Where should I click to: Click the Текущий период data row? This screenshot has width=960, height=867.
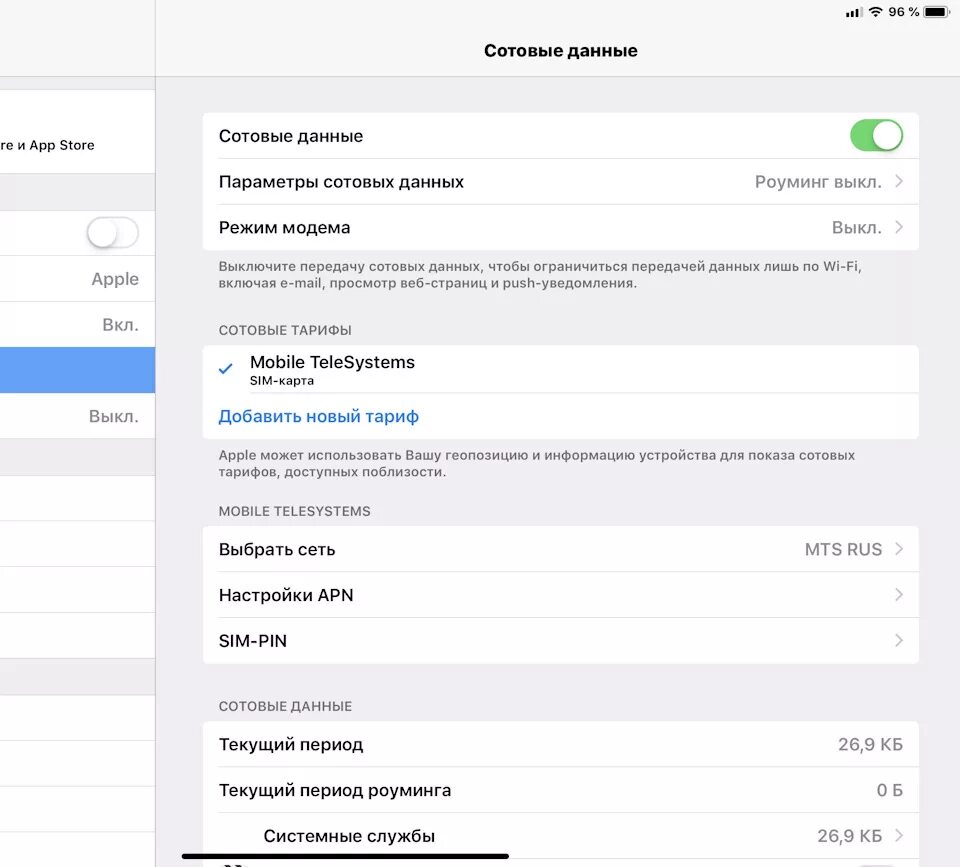point(560,744)
